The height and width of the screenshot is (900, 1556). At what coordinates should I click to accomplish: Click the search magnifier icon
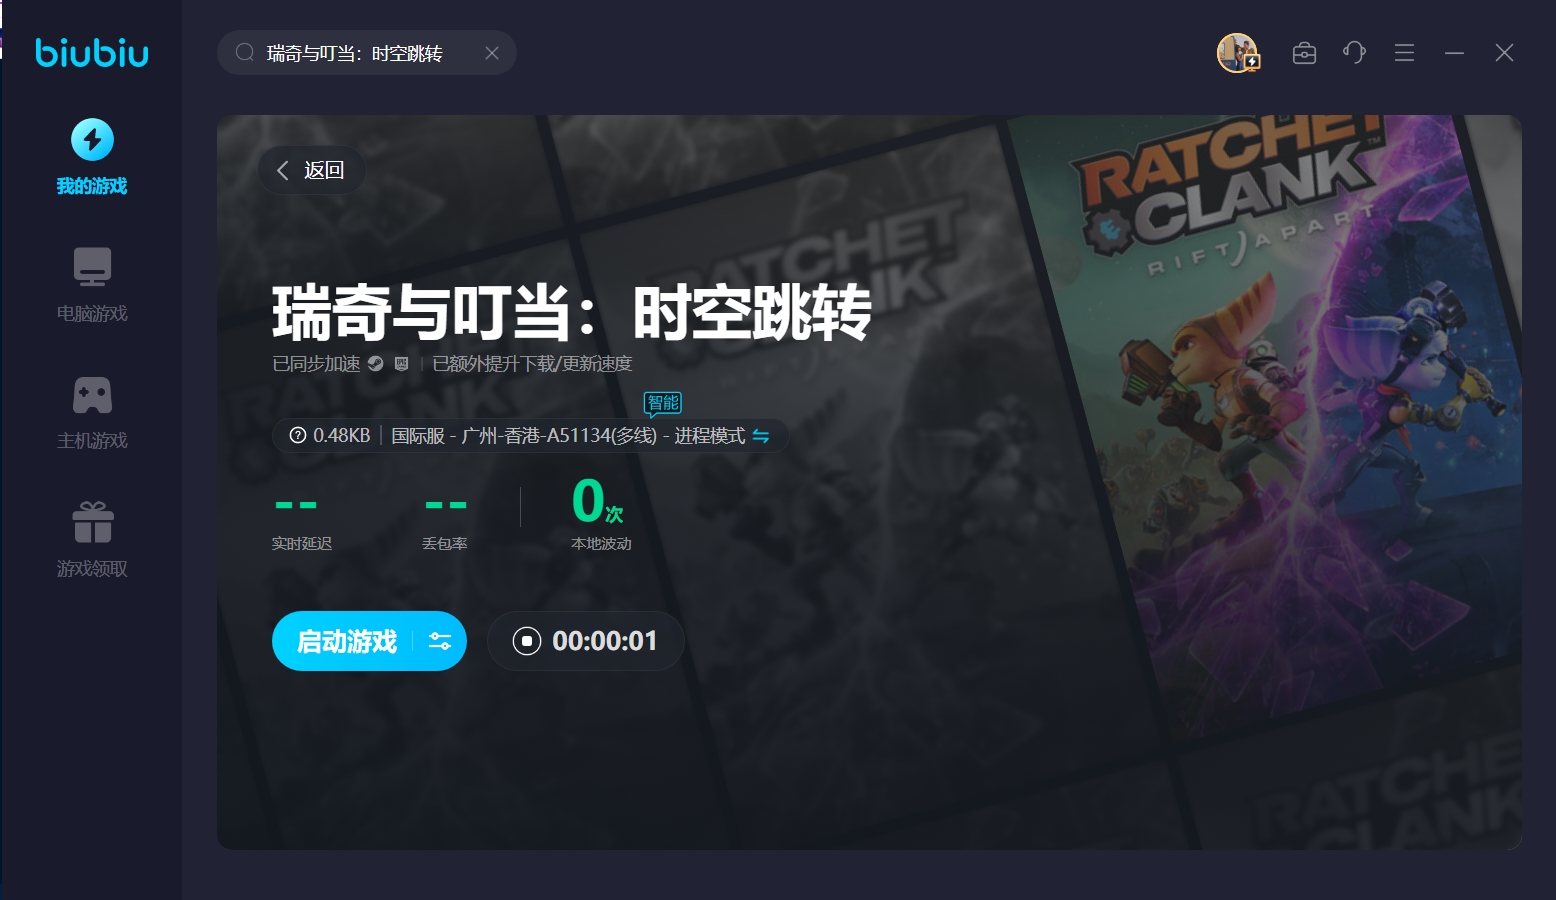245,53
